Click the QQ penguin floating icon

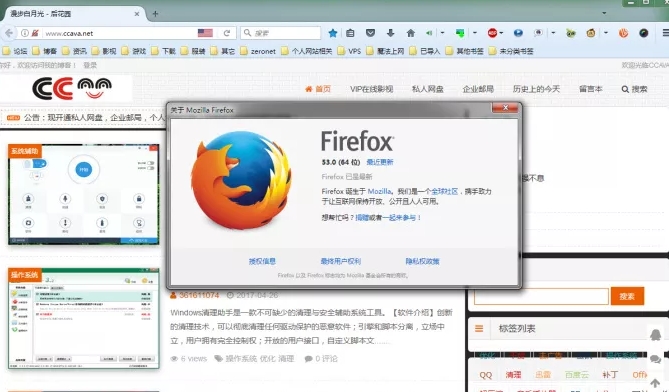point(656,334)
